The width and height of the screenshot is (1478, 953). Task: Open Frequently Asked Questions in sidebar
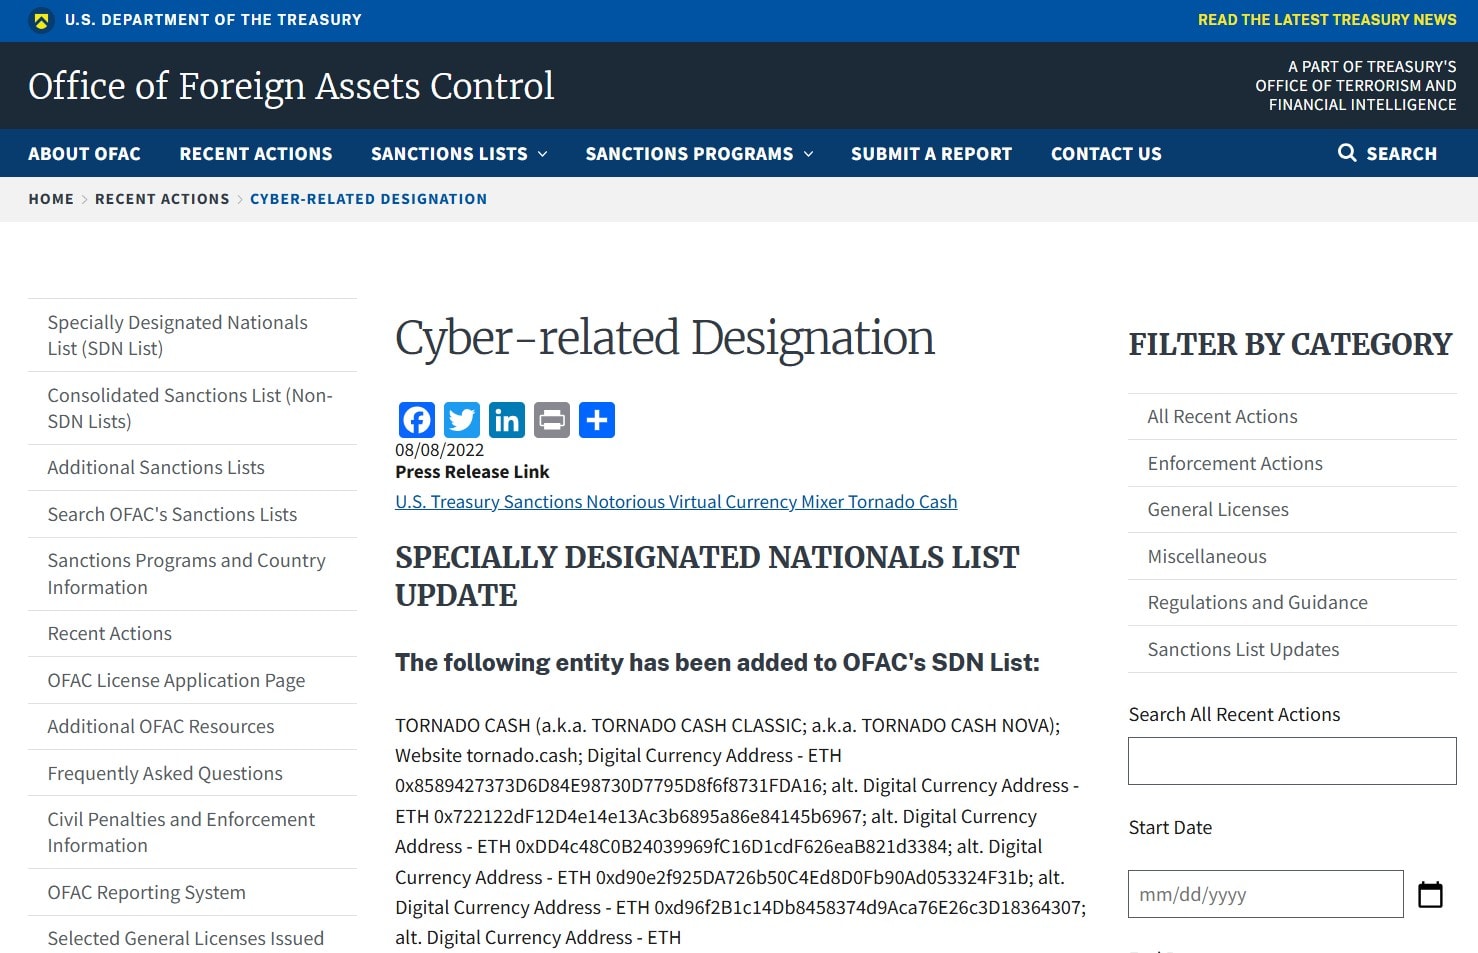tap(165, 773)
